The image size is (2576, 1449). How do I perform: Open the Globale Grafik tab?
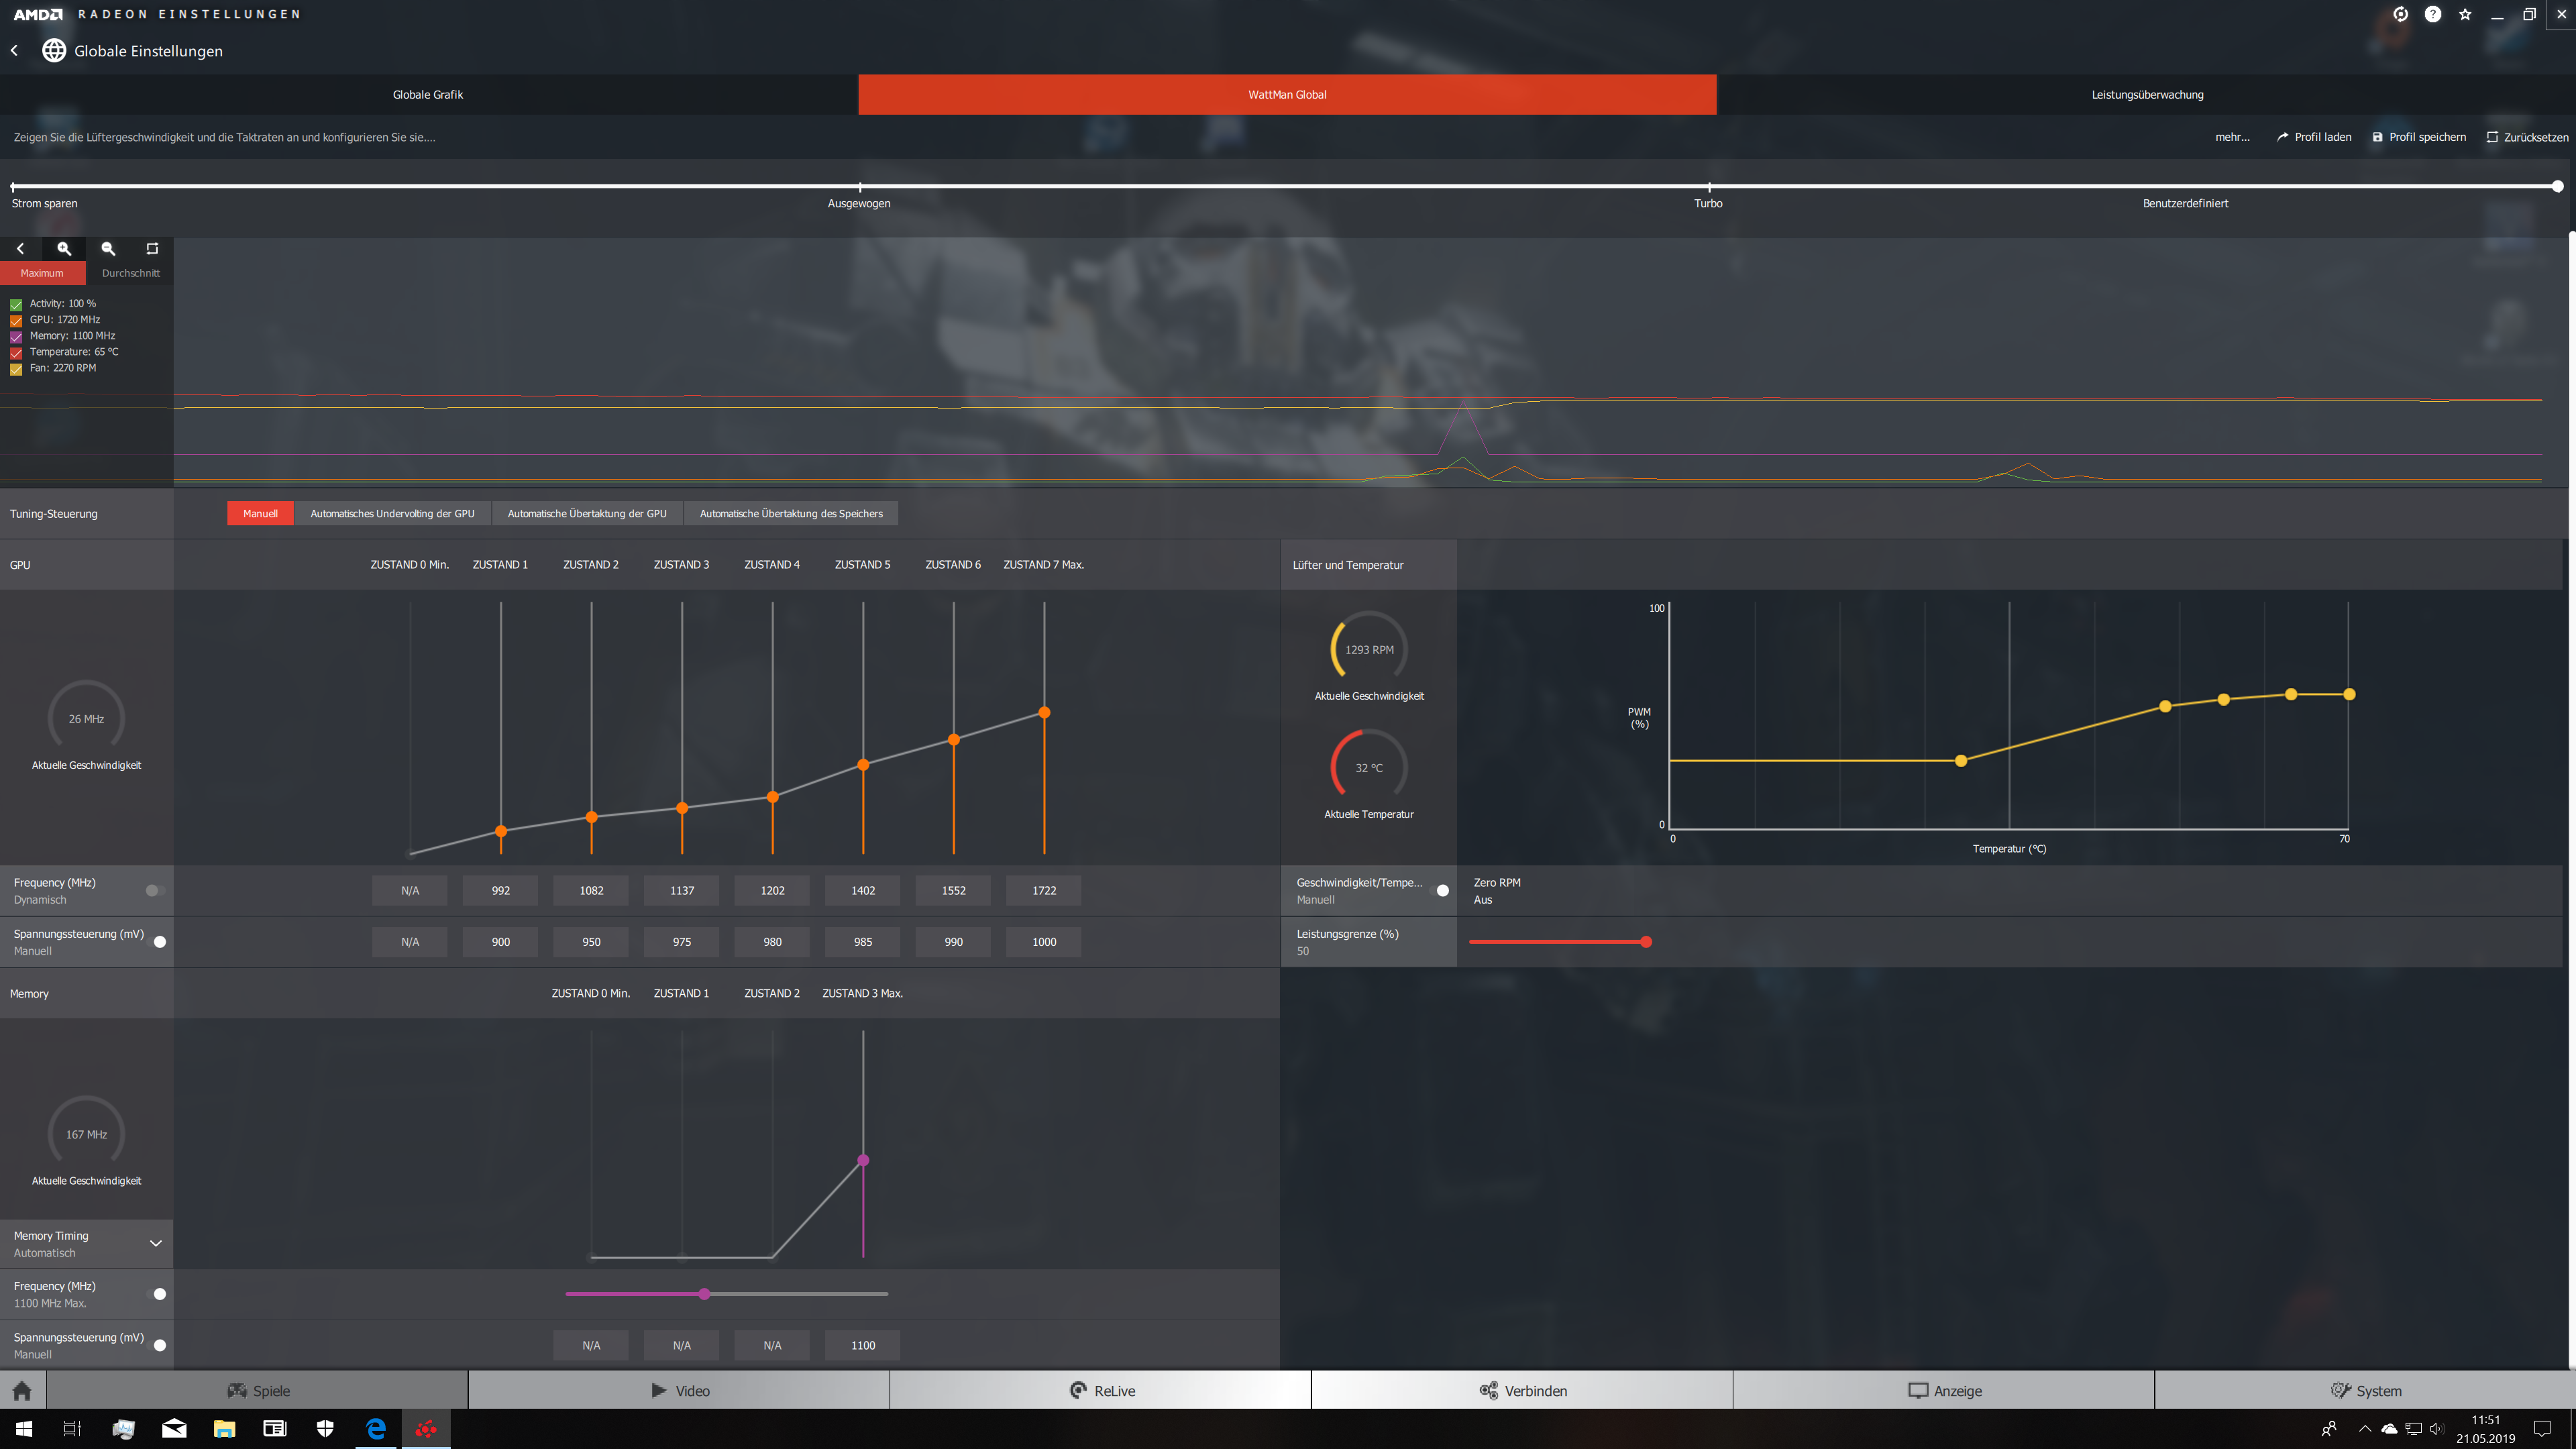[x=428, y=95]
